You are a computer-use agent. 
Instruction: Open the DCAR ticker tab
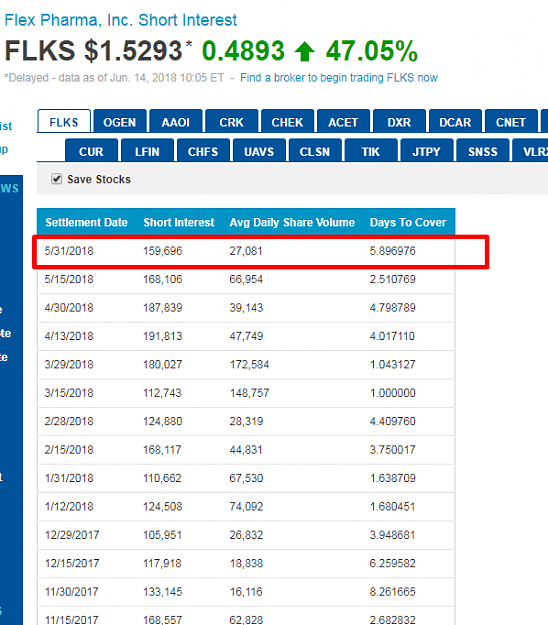455,121
